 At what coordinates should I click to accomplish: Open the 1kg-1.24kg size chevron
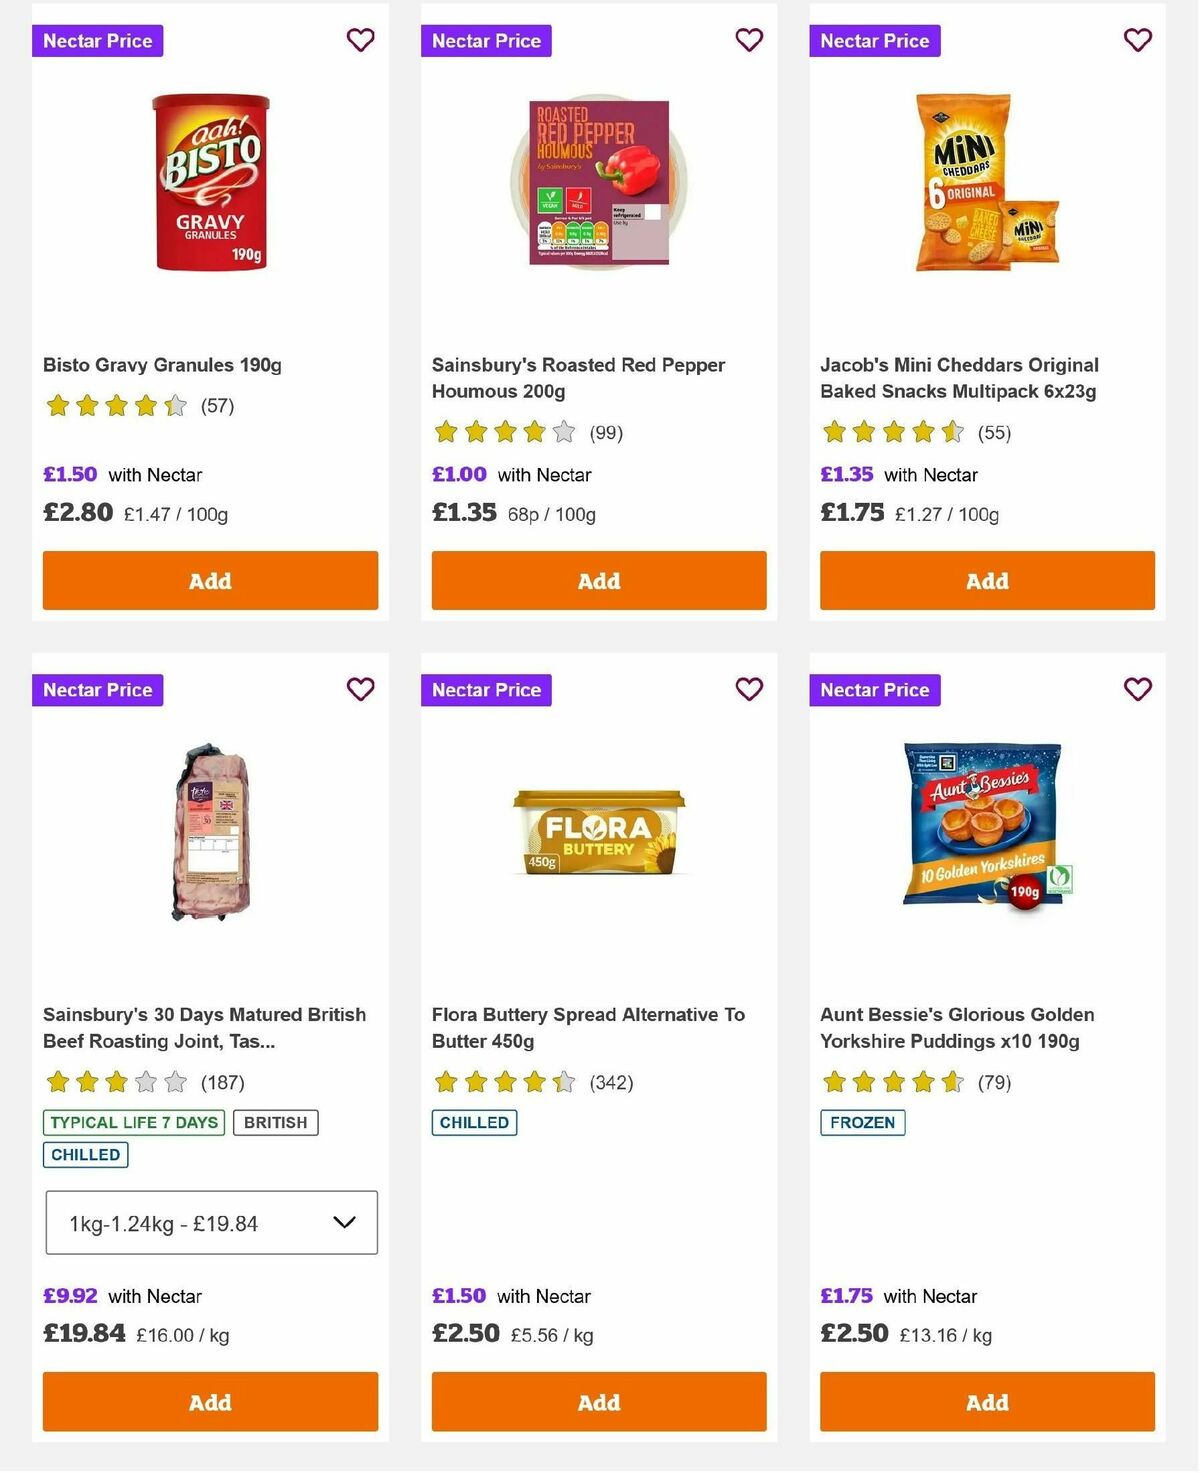click(x=345, y=1222)
